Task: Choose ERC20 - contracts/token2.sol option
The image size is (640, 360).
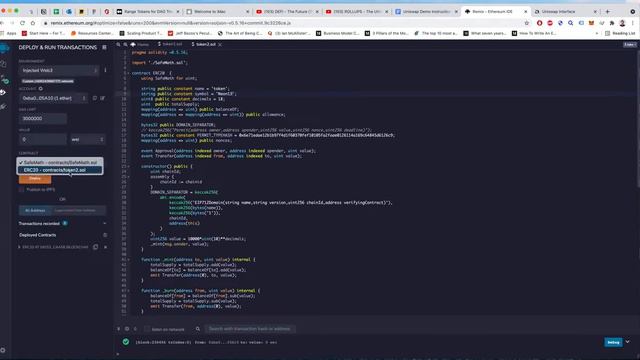Action: pos(60,170)
